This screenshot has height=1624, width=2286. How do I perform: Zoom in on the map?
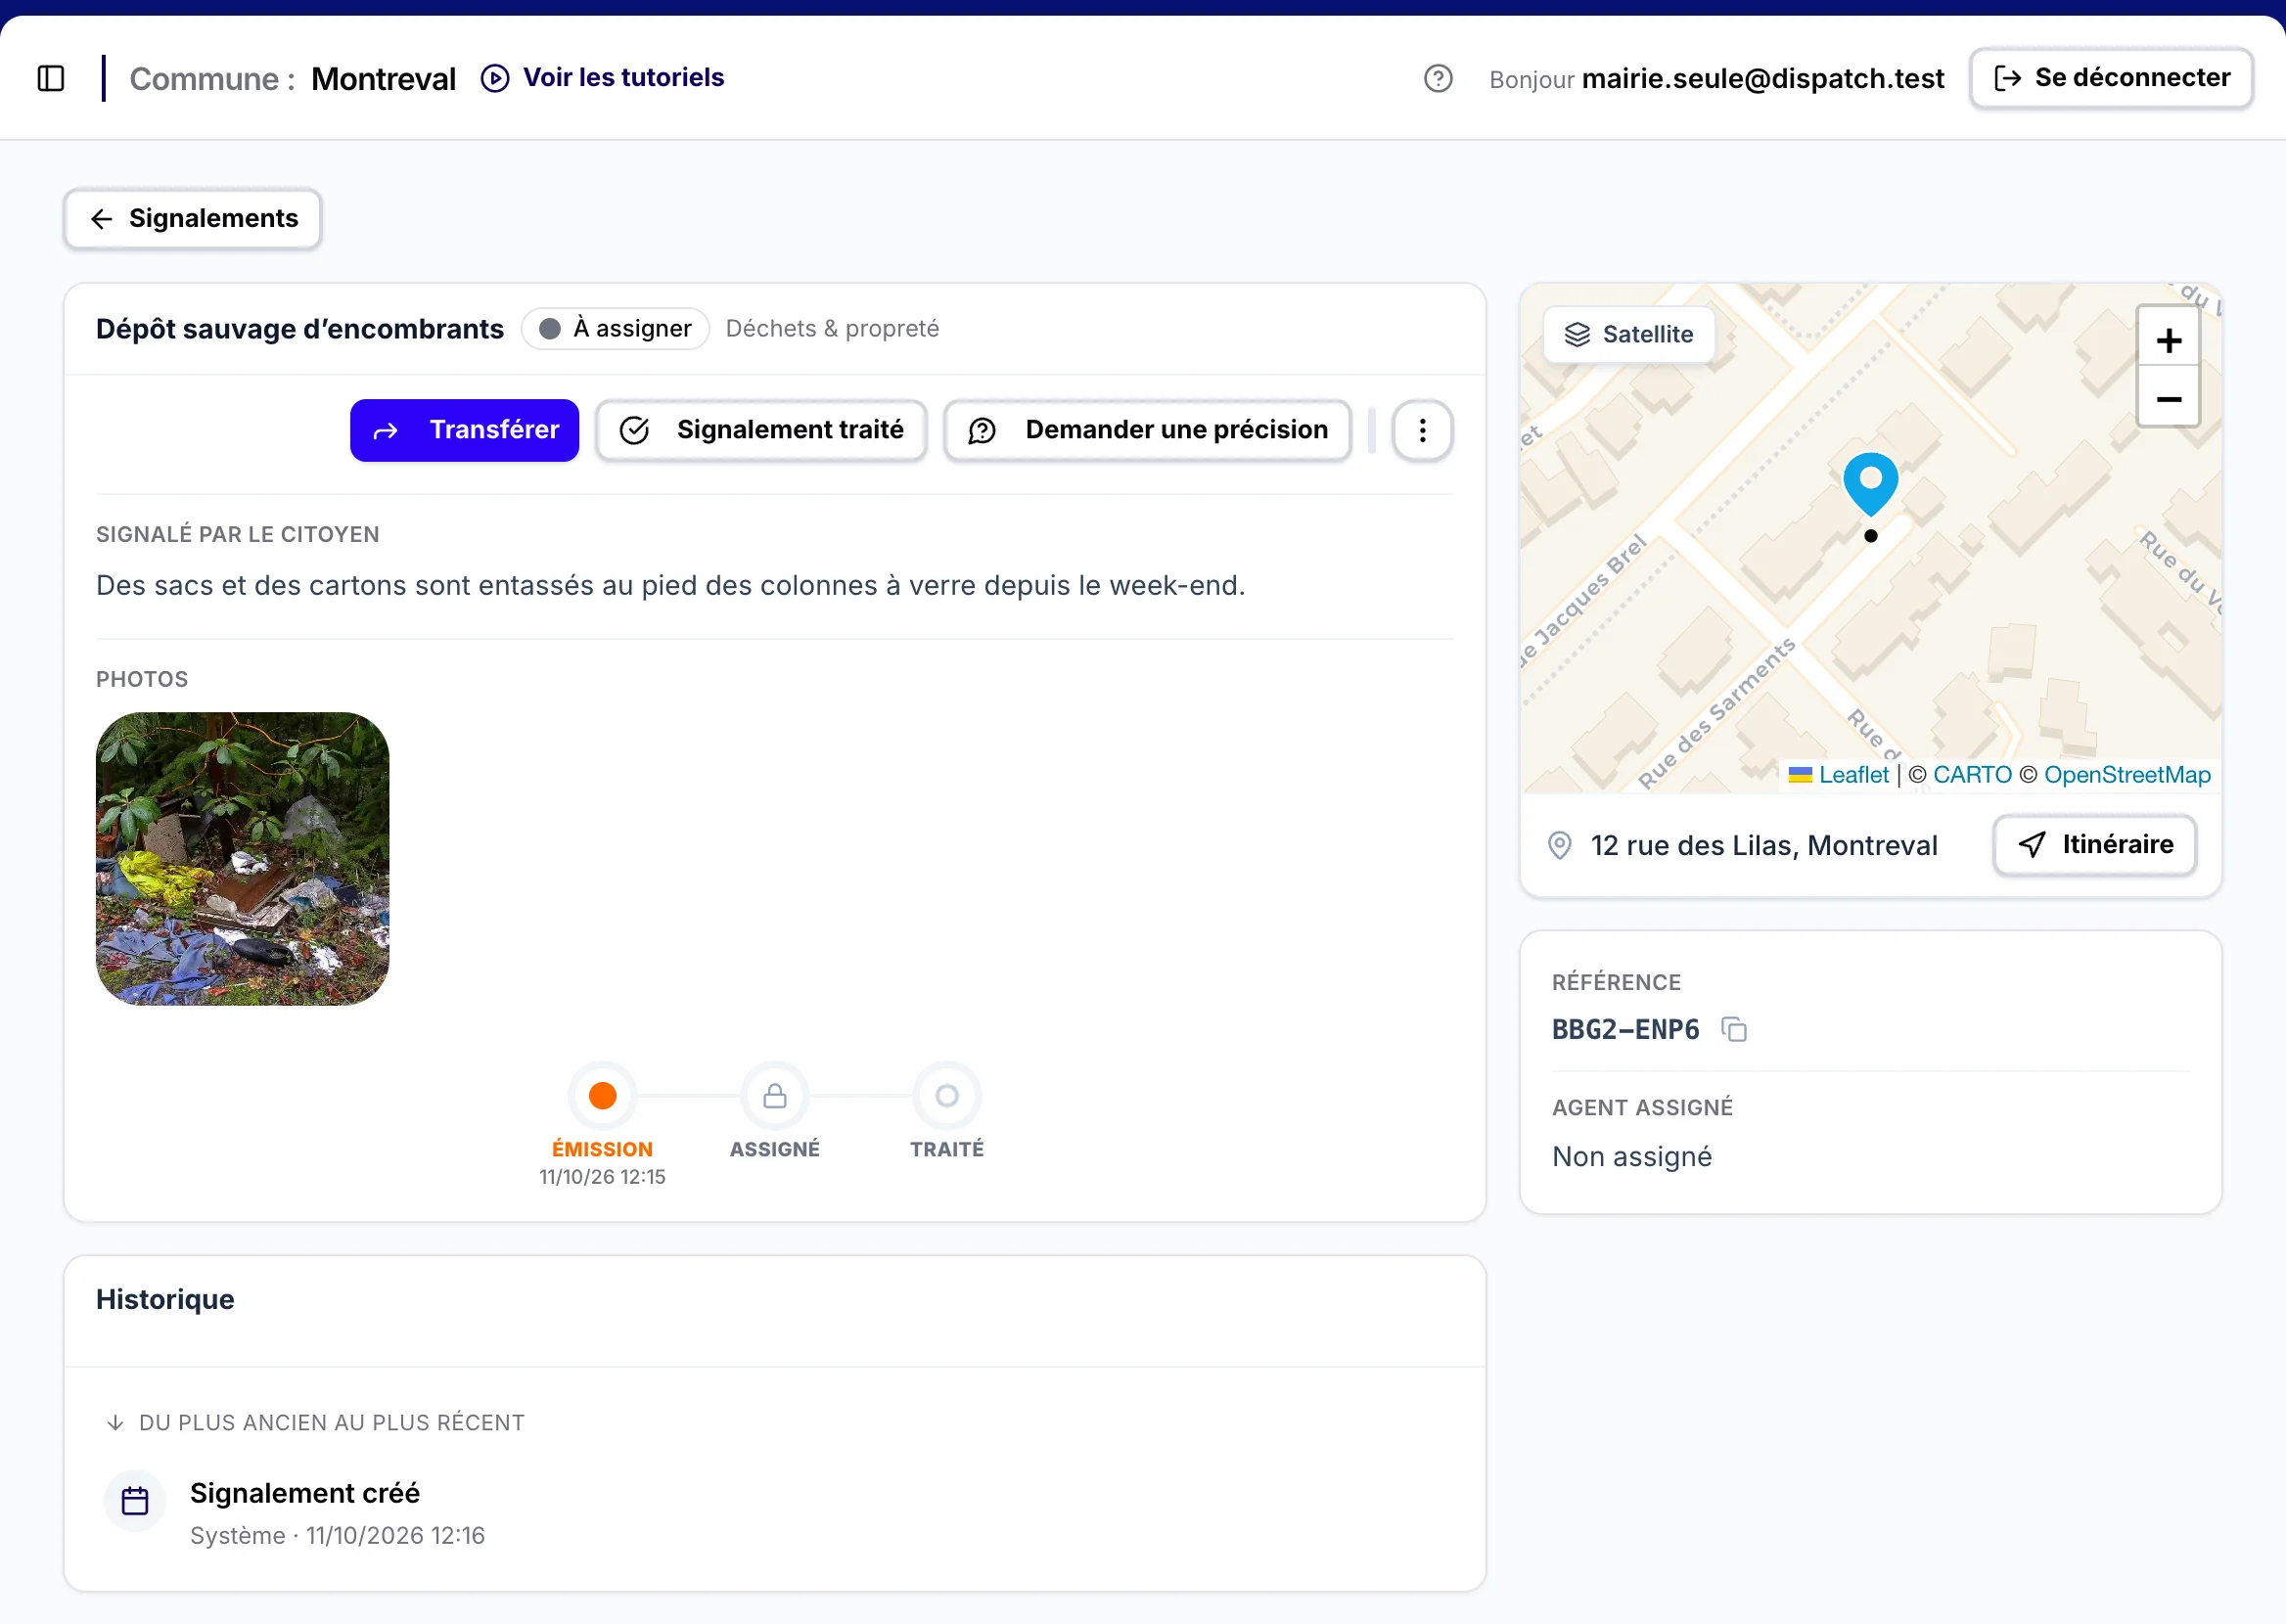(x=2168, y=340)
